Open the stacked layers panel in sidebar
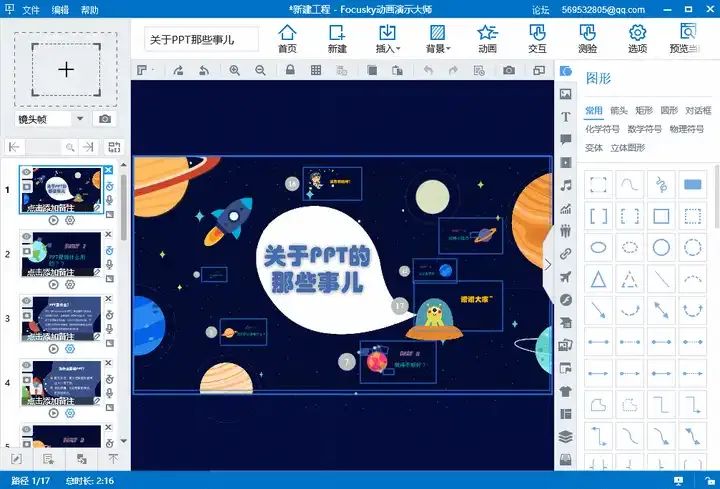Image resolution: width=720 pixels, height=489 pixels. point(566,436)
